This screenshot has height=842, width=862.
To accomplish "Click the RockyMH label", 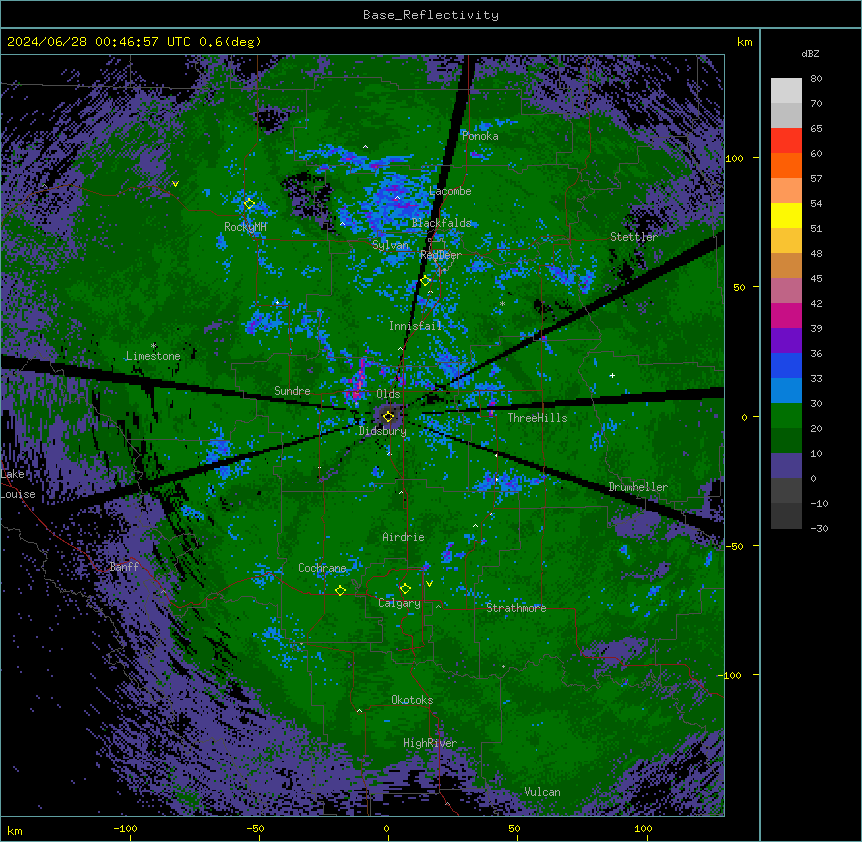I will click(x=245, y=226).
